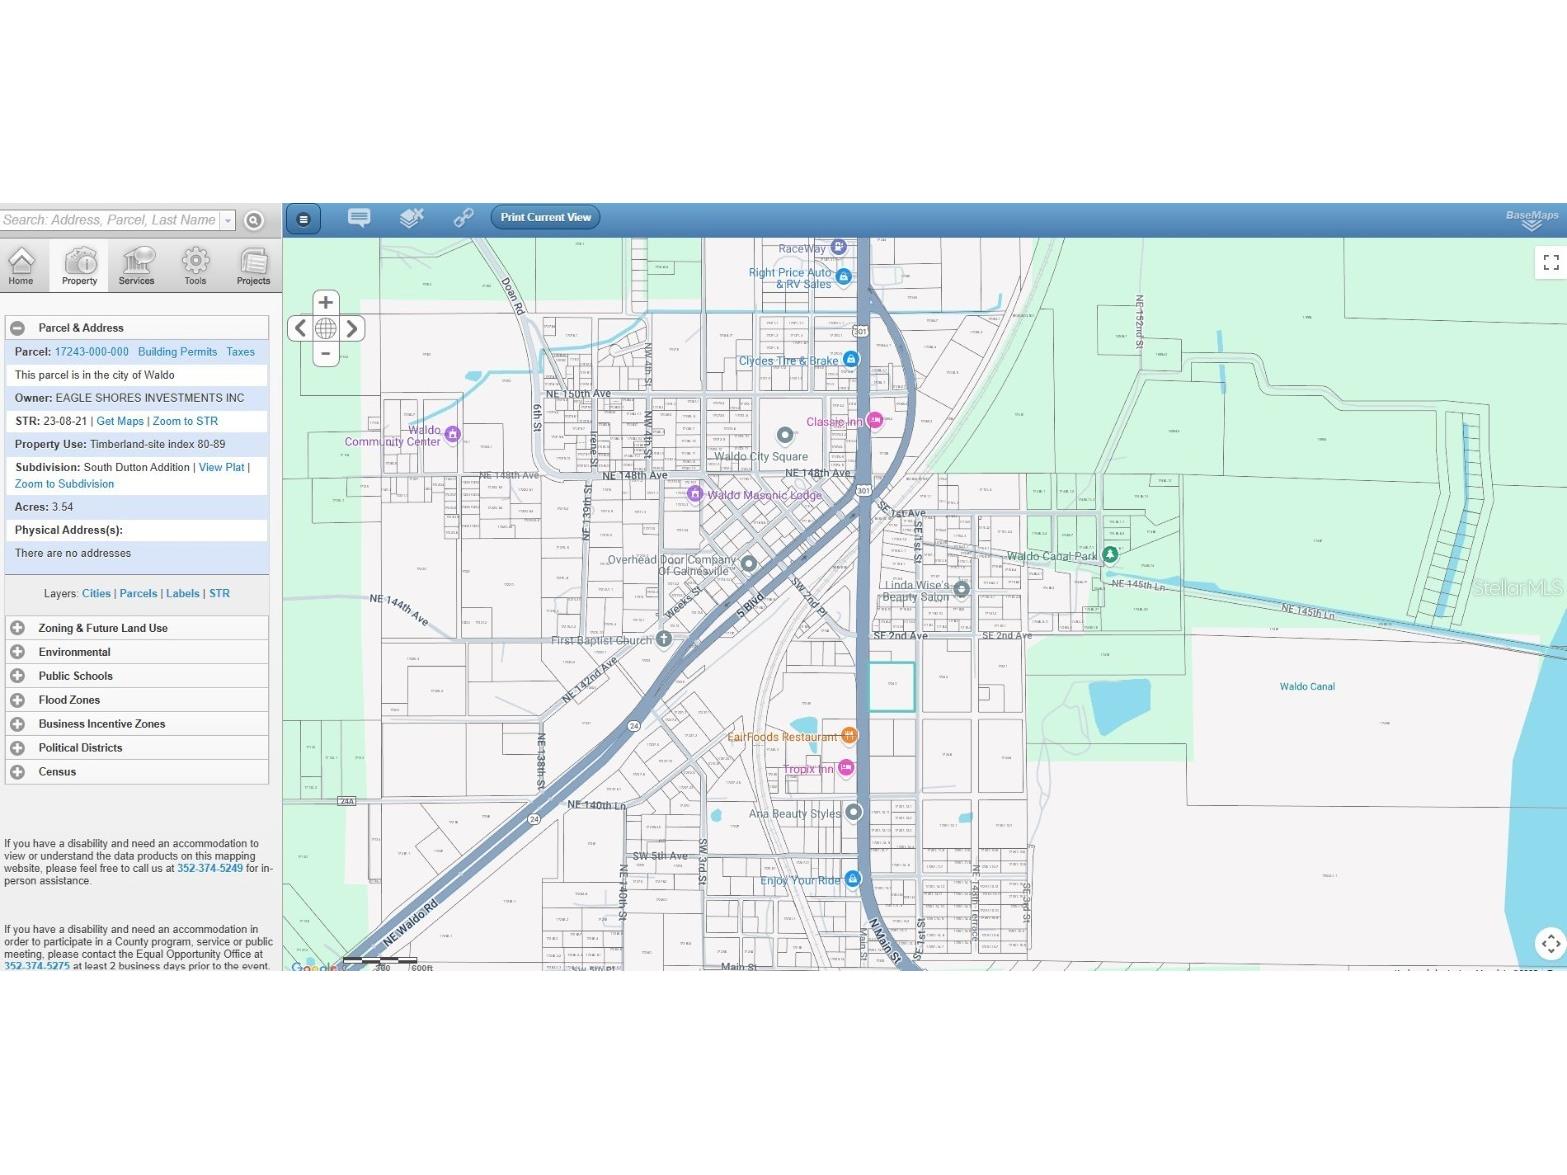This screenshot has width=1567, height=1175.
Task: Open the search box dropdown arrow
Action: (228, 221)
